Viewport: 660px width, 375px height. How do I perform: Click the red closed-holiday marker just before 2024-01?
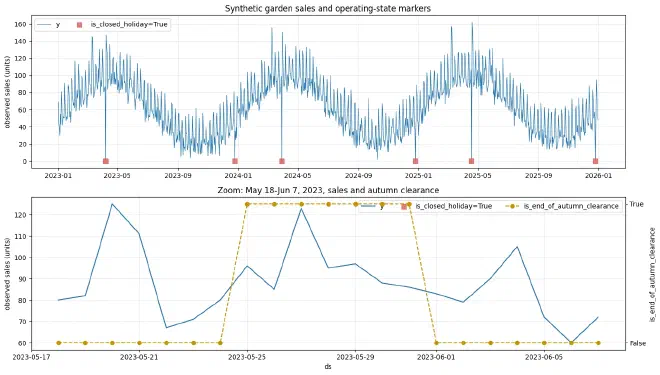pyautogui.click(x=235, y=161)
